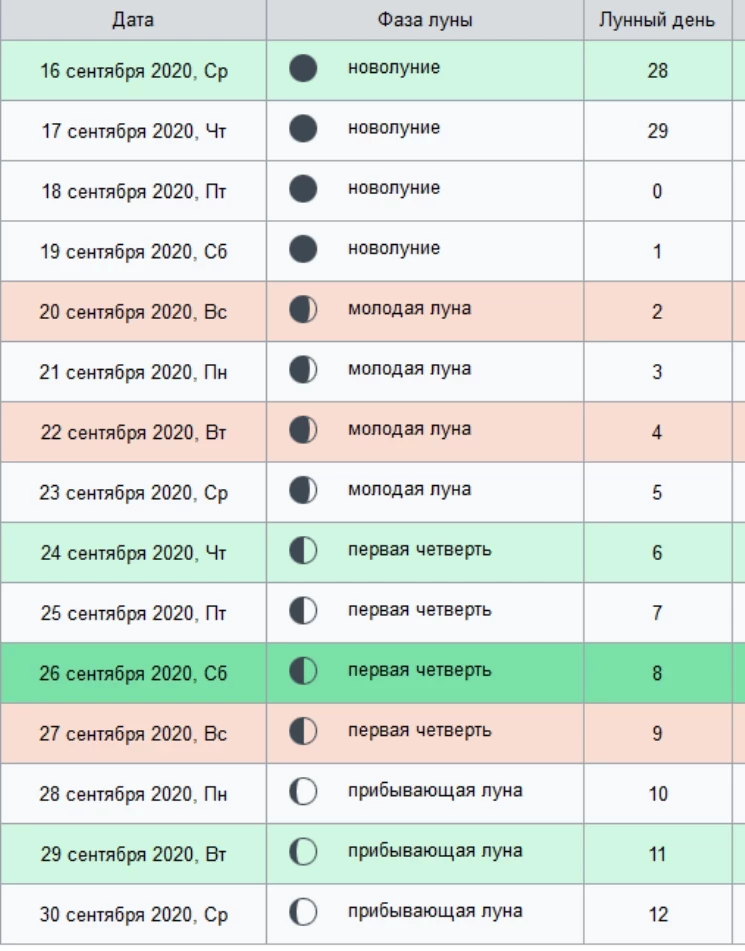The width and height of the screenshot is (745, 951).
Task: Click moon icon in 30 сентября row
Action: point(303,912)
